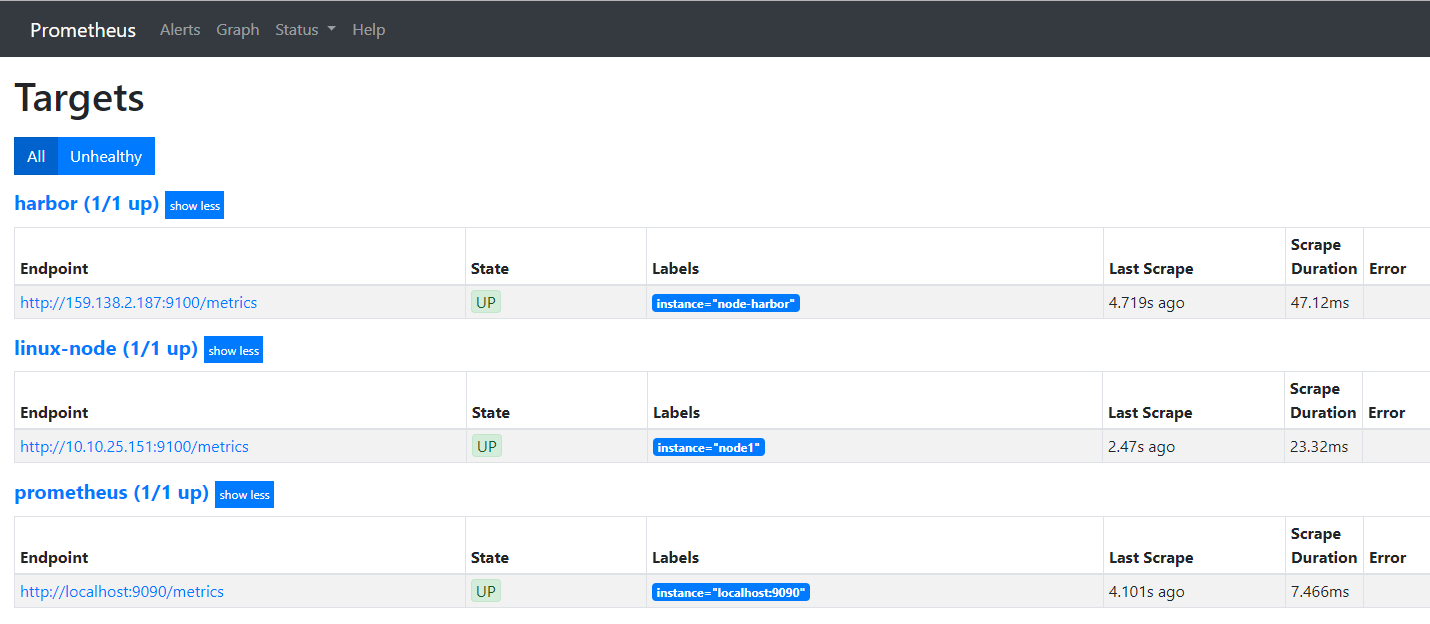The image size is (1430, 624).
Task: Click the instance="localhost:9090" label badge
Action: 730,592
